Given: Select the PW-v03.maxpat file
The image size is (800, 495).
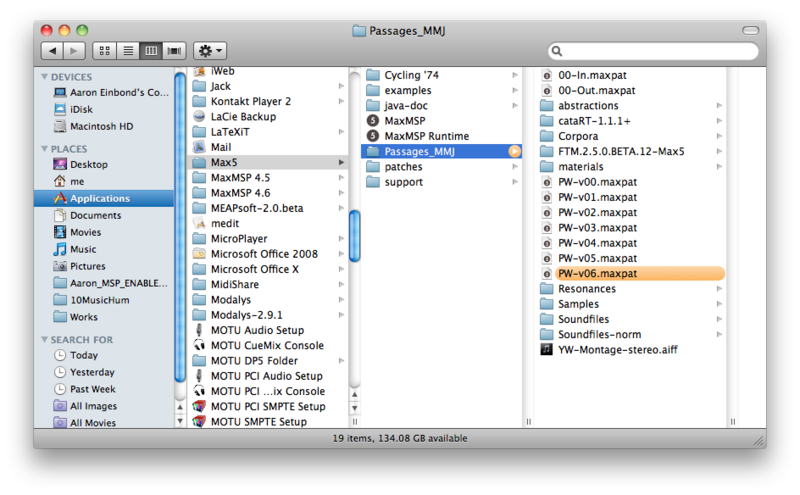Looking at the screenshot, I should [589, 228].
